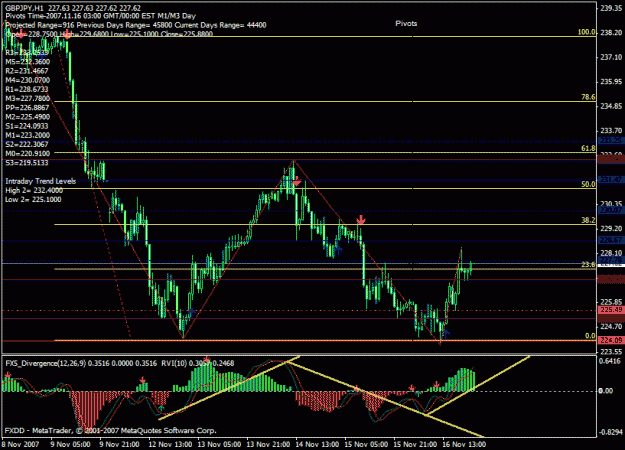Click the blue arrow near the 228.10 price dip
The height and width of the screenshot is (450, 625).
pyautogui.click(x=338, y=250)
